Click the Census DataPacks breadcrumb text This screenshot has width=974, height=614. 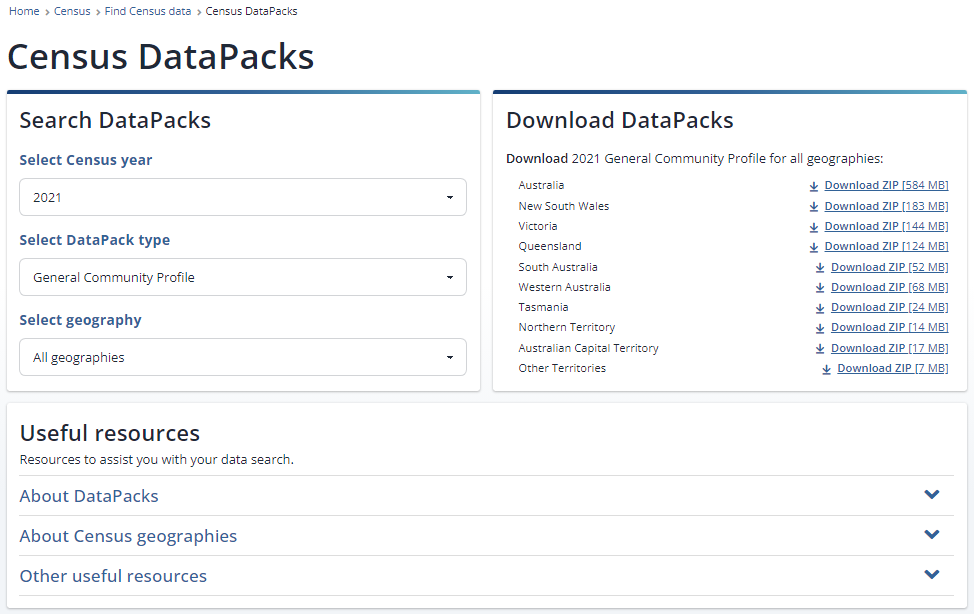251,12
